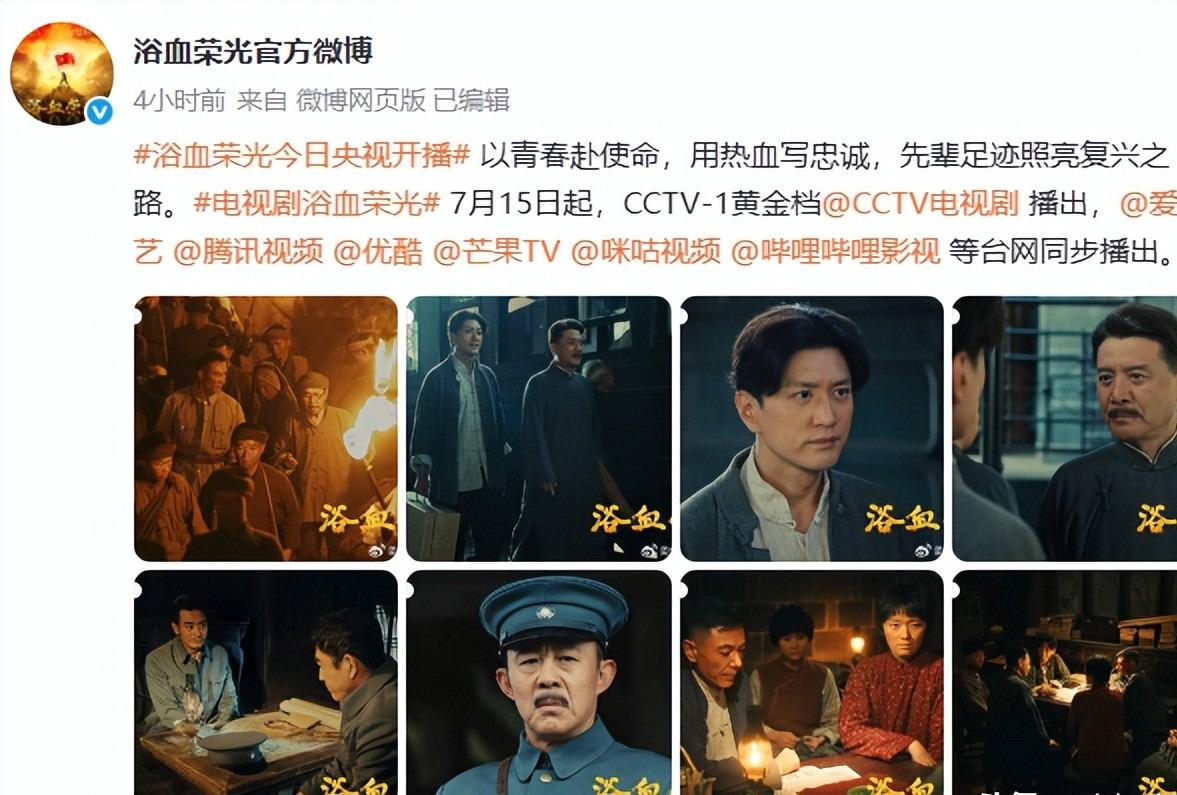Click the blue verified badge on avatar

[99, 112]
